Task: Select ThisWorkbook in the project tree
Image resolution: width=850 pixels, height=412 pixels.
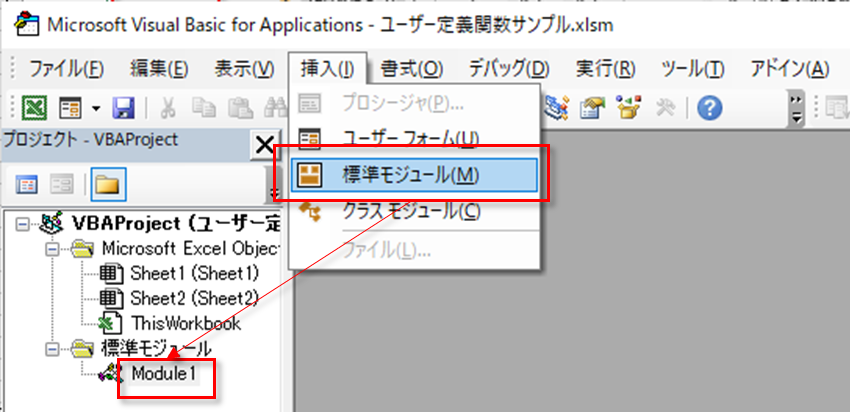Action: click(185, 324)
